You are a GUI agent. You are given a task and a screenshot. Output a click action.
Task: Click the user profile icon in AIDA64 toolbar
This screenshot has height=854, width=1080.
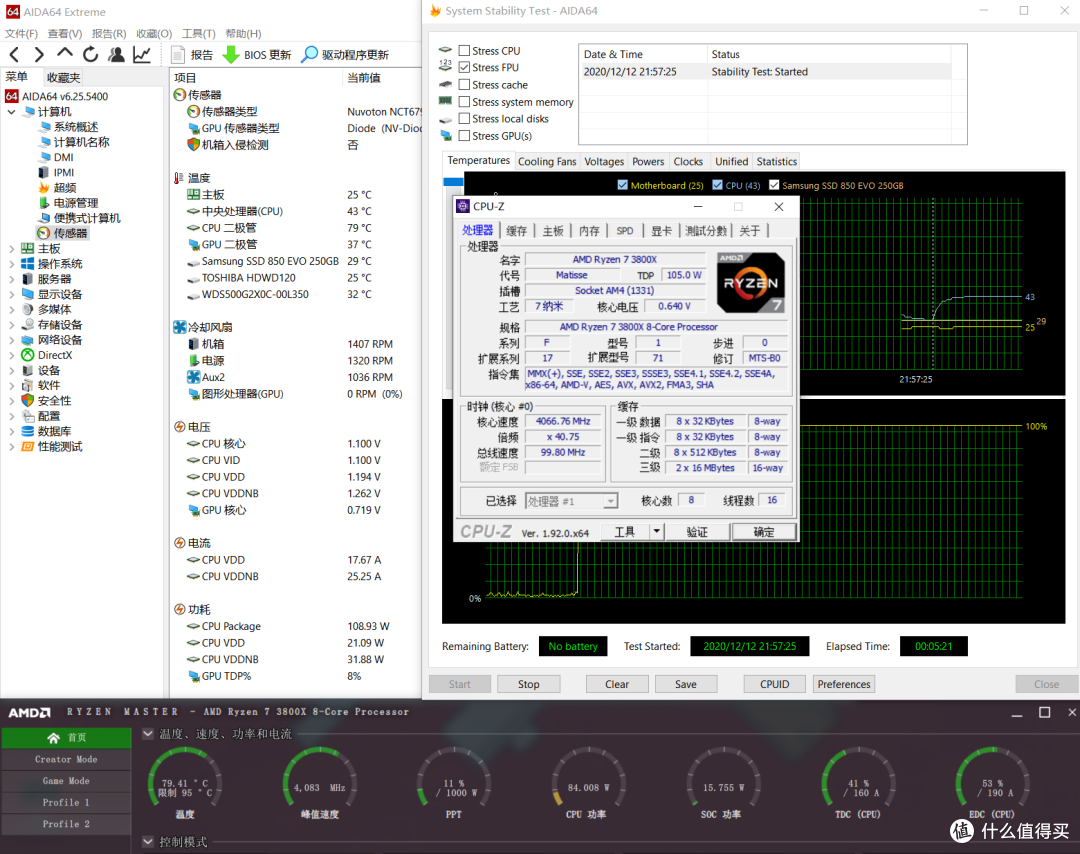[x=116, y=54]
